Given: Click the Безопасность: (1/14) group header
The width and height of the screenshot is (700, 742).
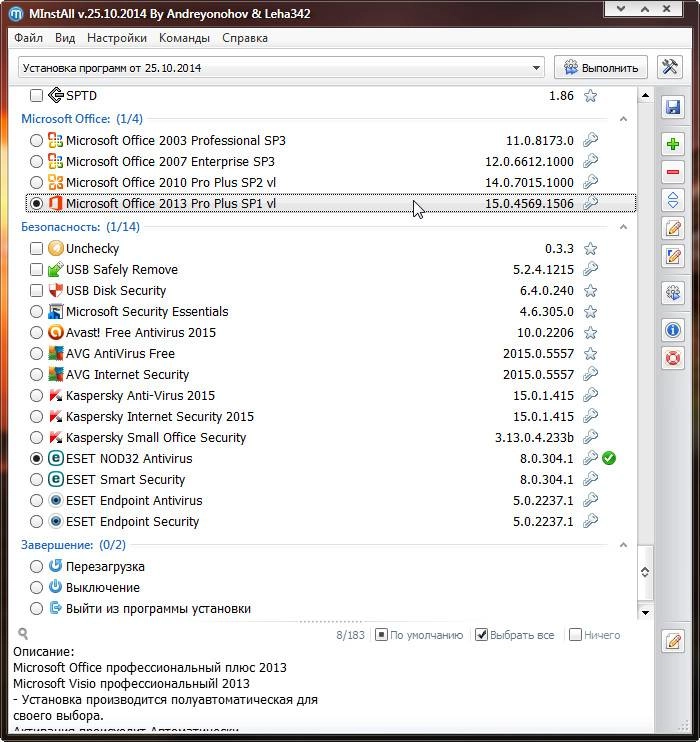Looking at the screenshot, I should coord(80,227).
